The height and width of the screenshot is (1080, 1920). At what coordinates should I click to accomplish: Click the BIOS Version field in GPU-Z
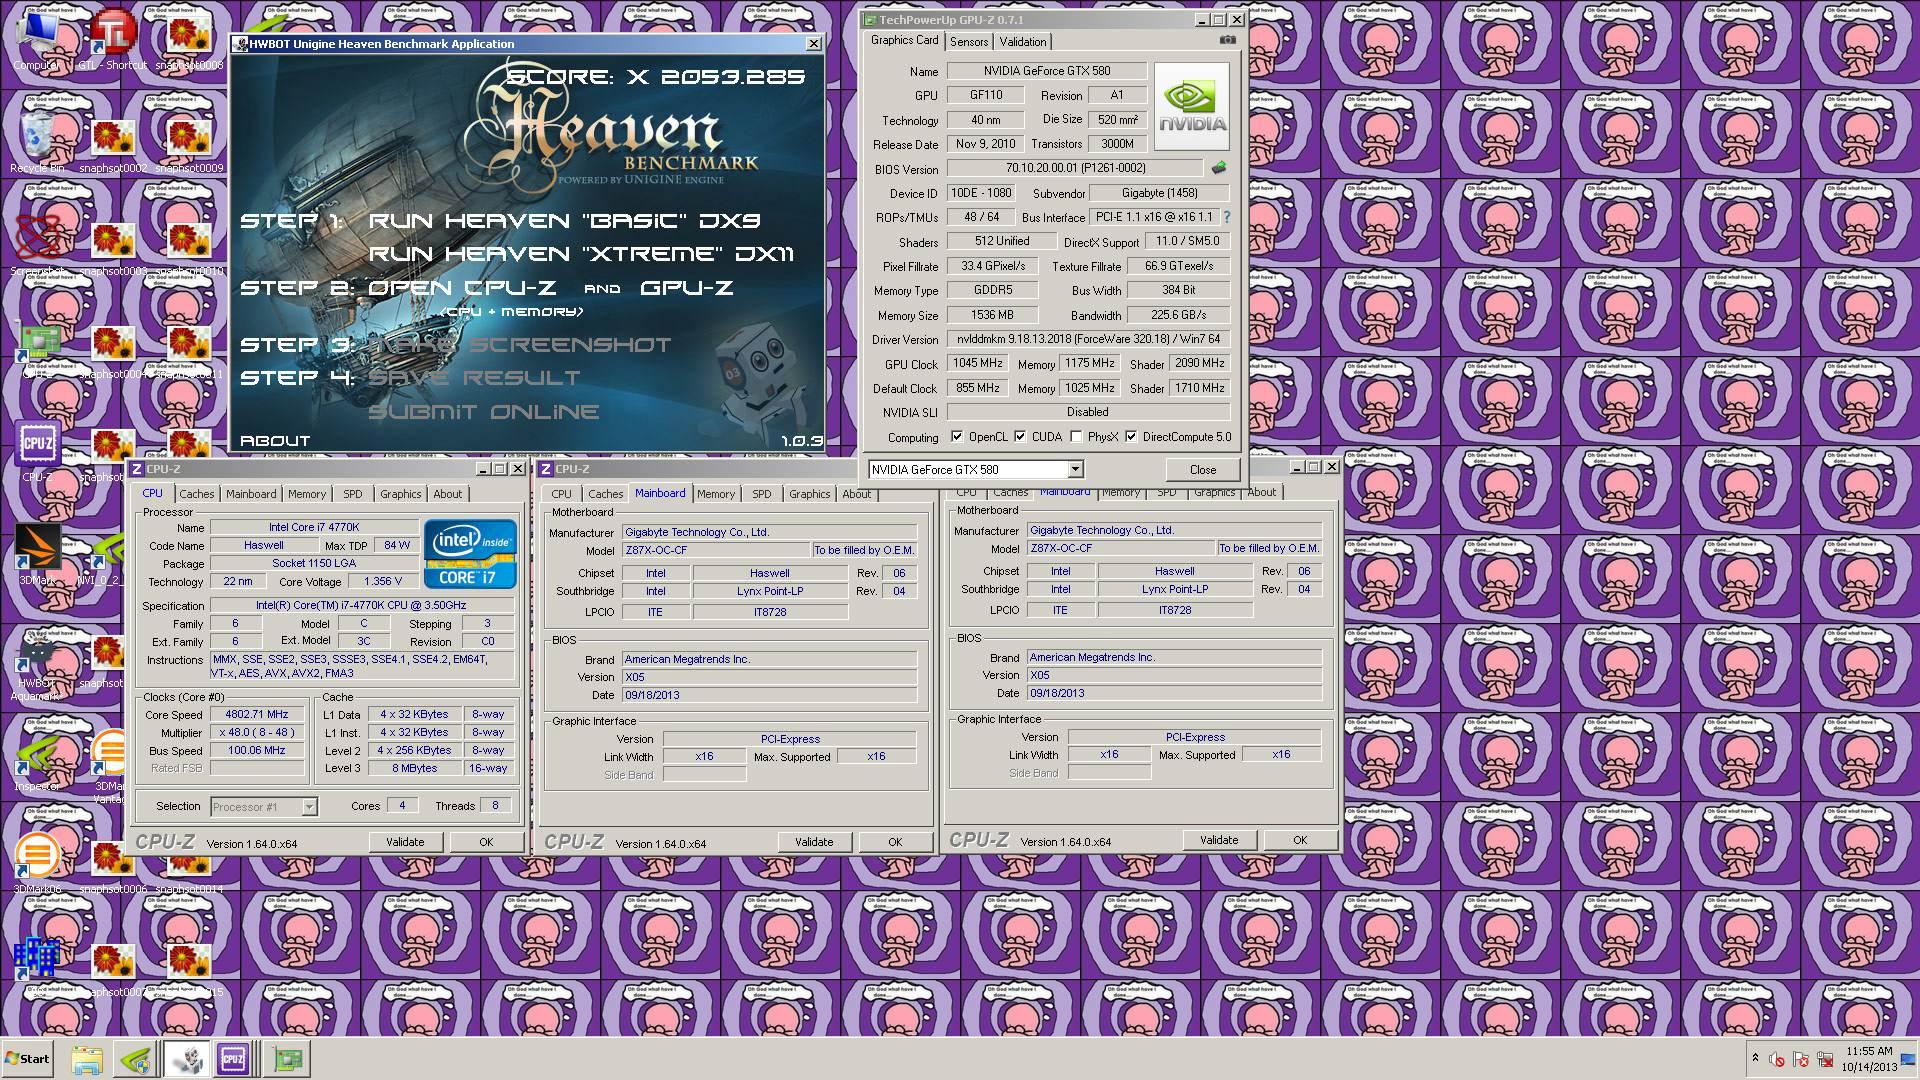coord(1074,168)
